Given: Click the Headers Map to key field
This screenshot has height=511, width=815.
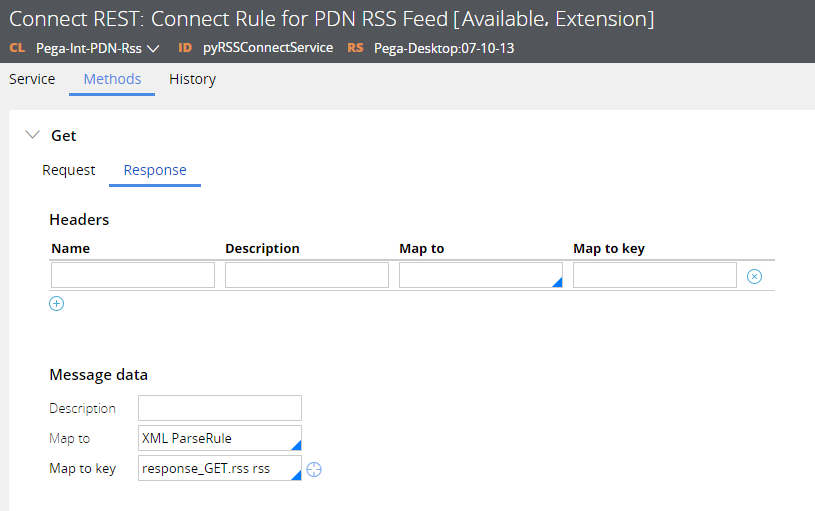Looking at the screenshot, I should pyautogui.click(x=655, y=275).
